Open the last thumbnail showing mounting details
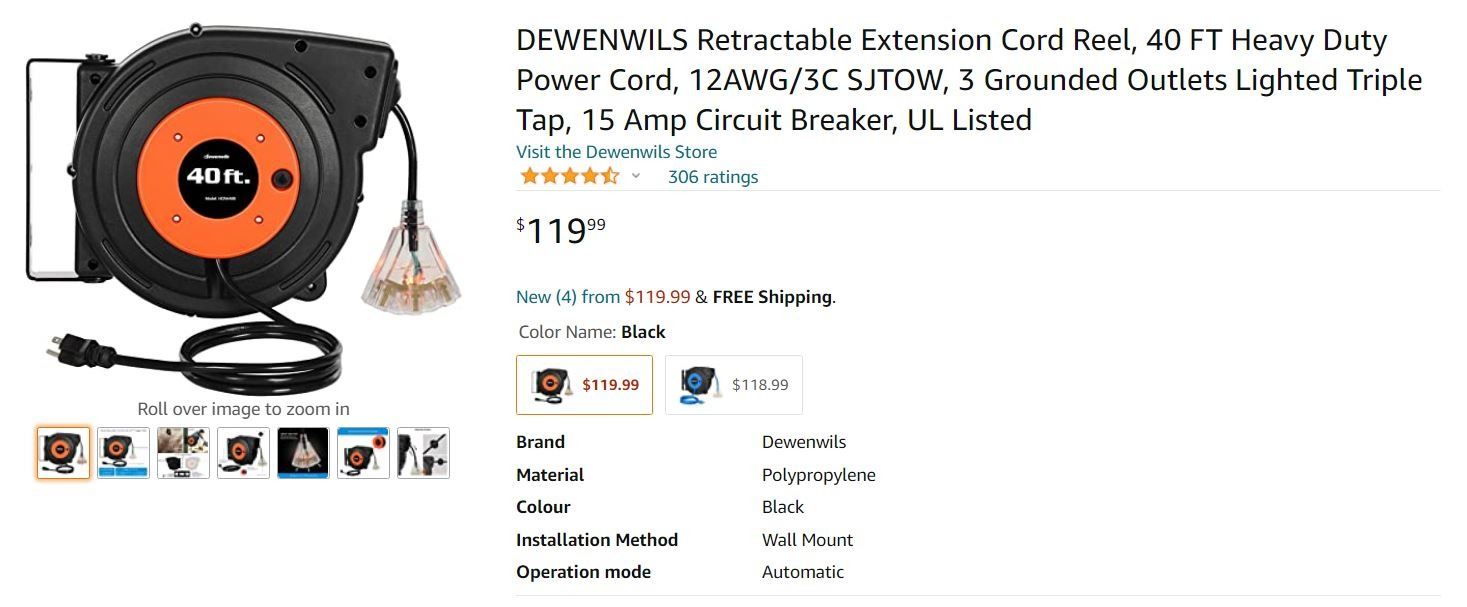Image resolution: width=1467 pixels, height=607 pixels. [x=423, y=453]
